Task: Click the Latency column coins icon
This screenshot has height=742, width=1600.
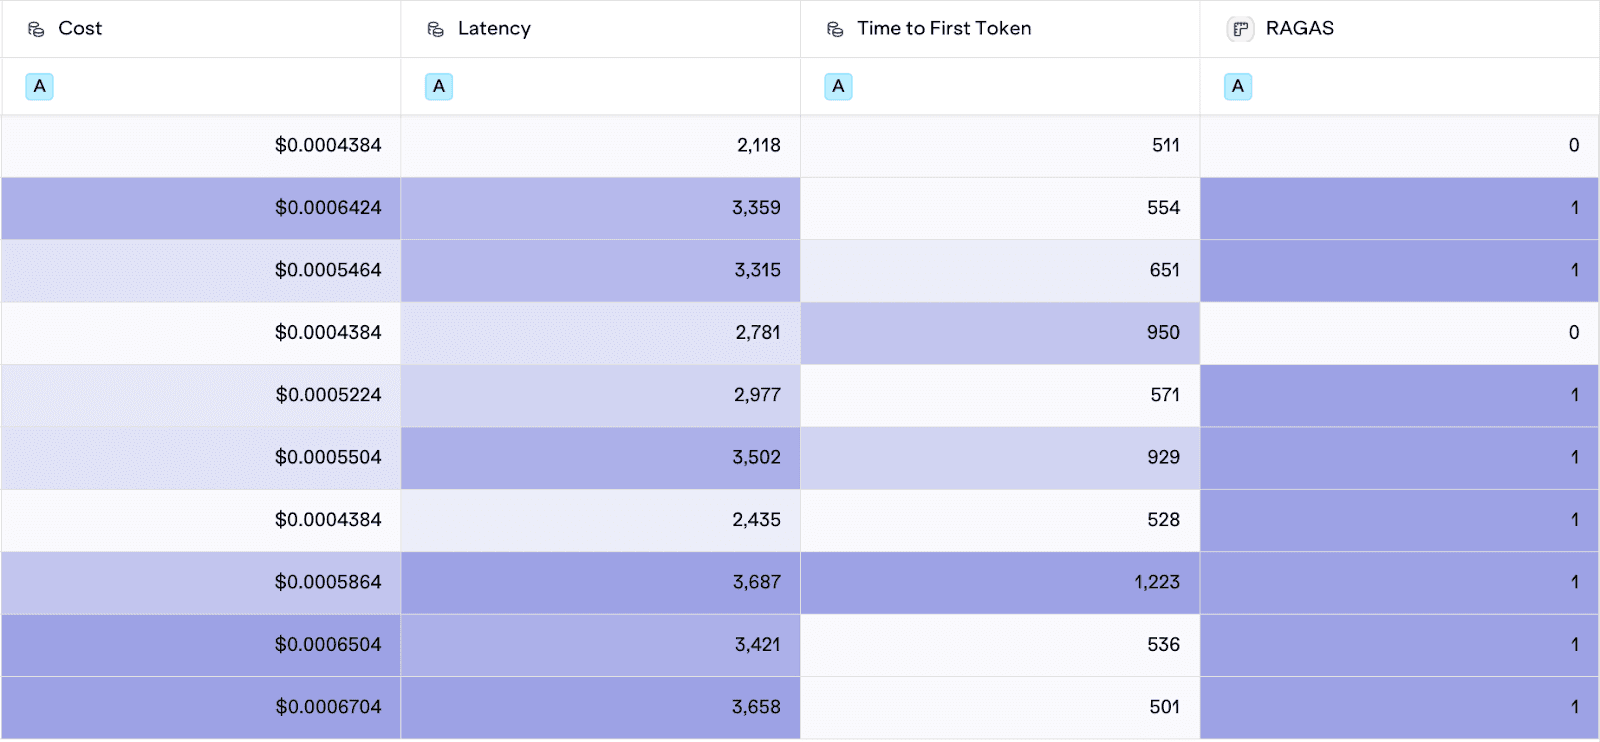Action: [435, 29]
